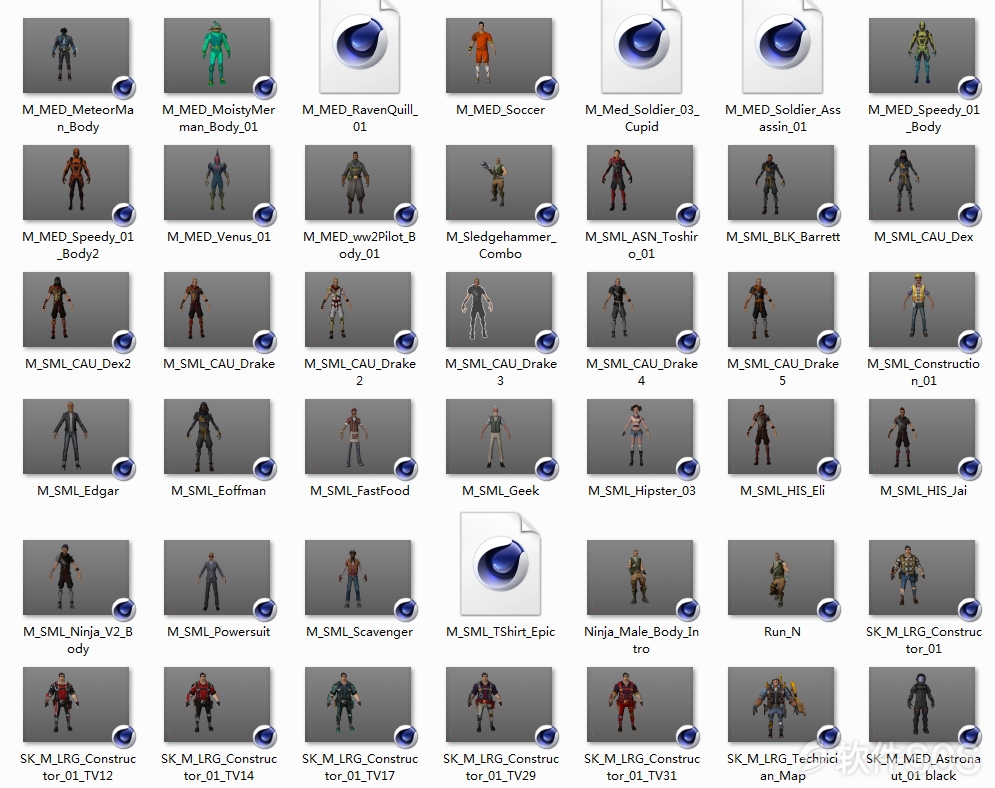Select the SK_M_LRG_Constructor_01_TV17 thumbnail
Image resolution: width=995 pixels, height=788 pixels.
pos(358,704)
